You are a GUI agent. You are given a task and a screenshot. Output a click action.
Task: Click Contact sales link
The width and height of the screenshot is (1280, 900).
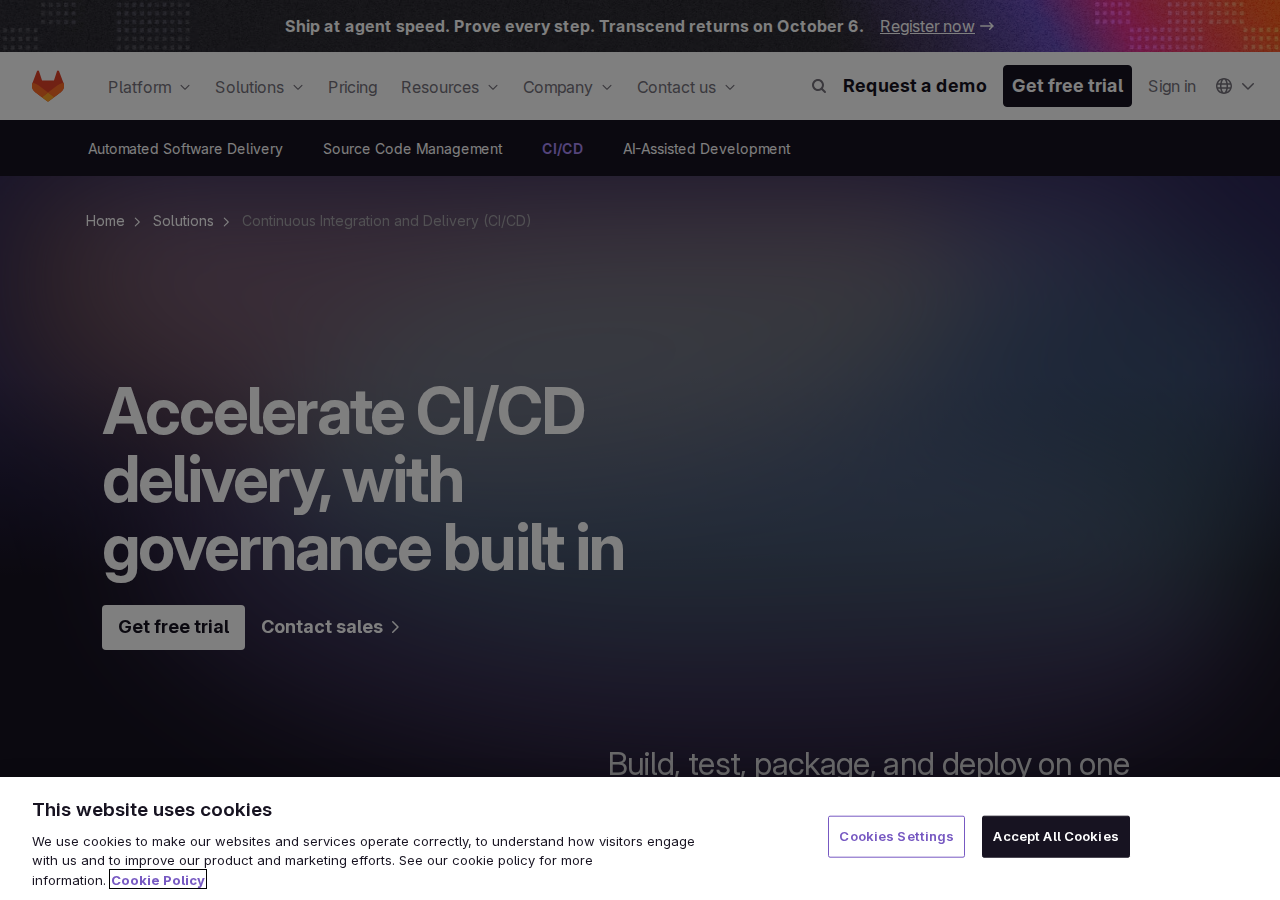tap(331, 627)
